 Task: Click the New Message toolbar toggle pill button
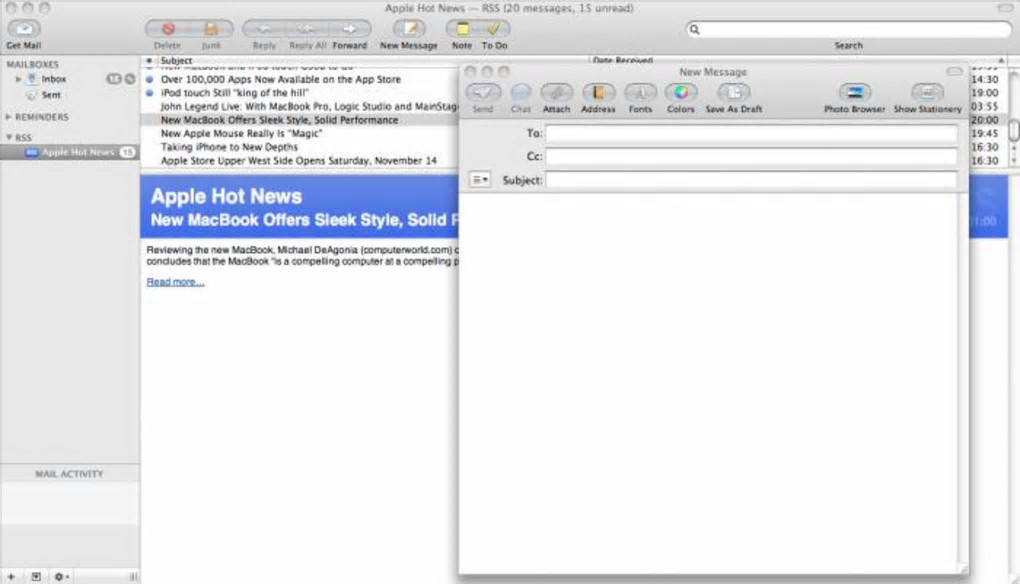tap(954, 72)
